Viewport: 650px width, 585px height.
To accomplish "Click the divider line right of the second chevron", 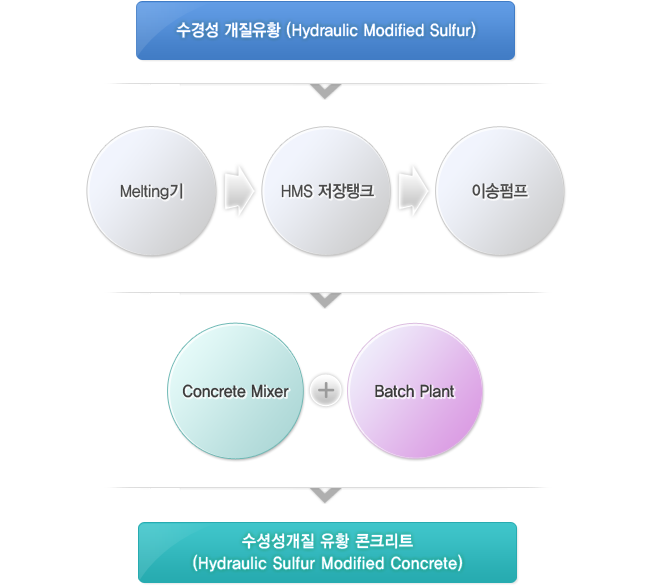I will (x=444, y=293).
